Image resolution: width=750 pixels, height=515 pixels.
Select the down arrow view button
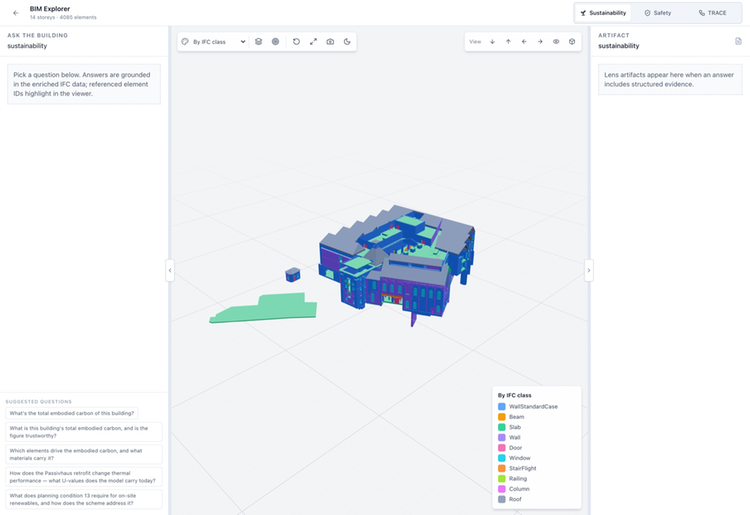point(492,42)
